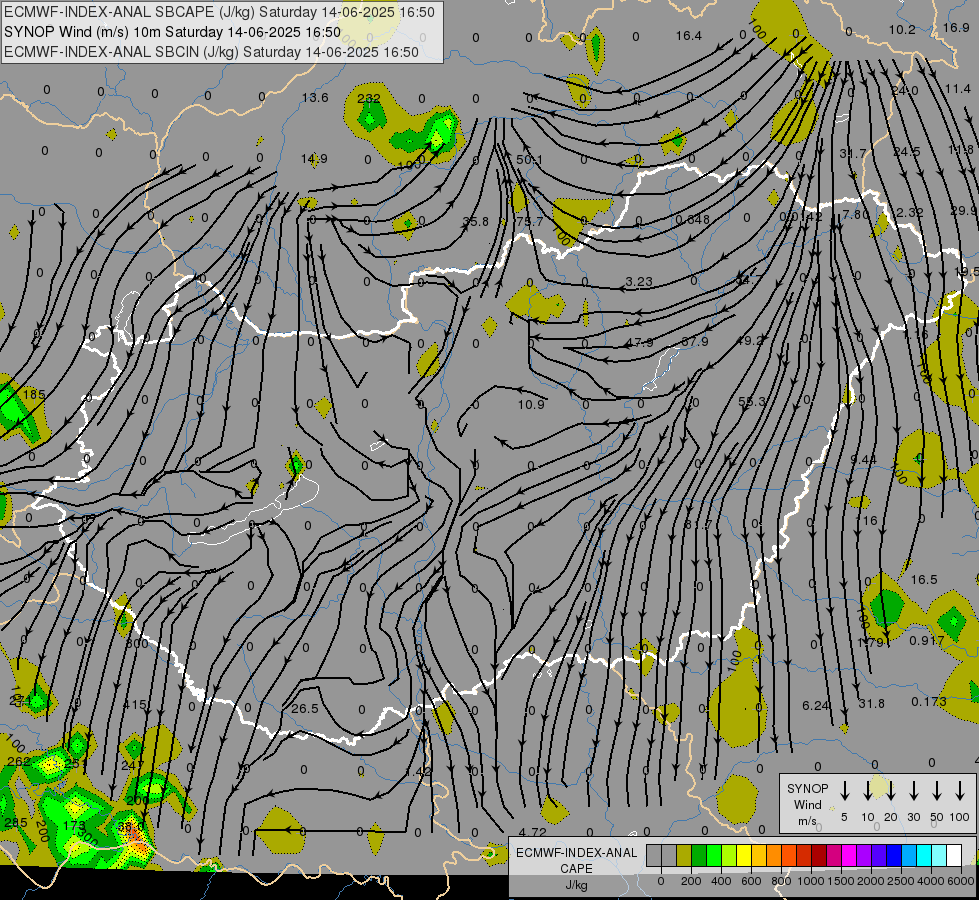
Task: Click the 10.2 value on map
Action: pos(902,29)
